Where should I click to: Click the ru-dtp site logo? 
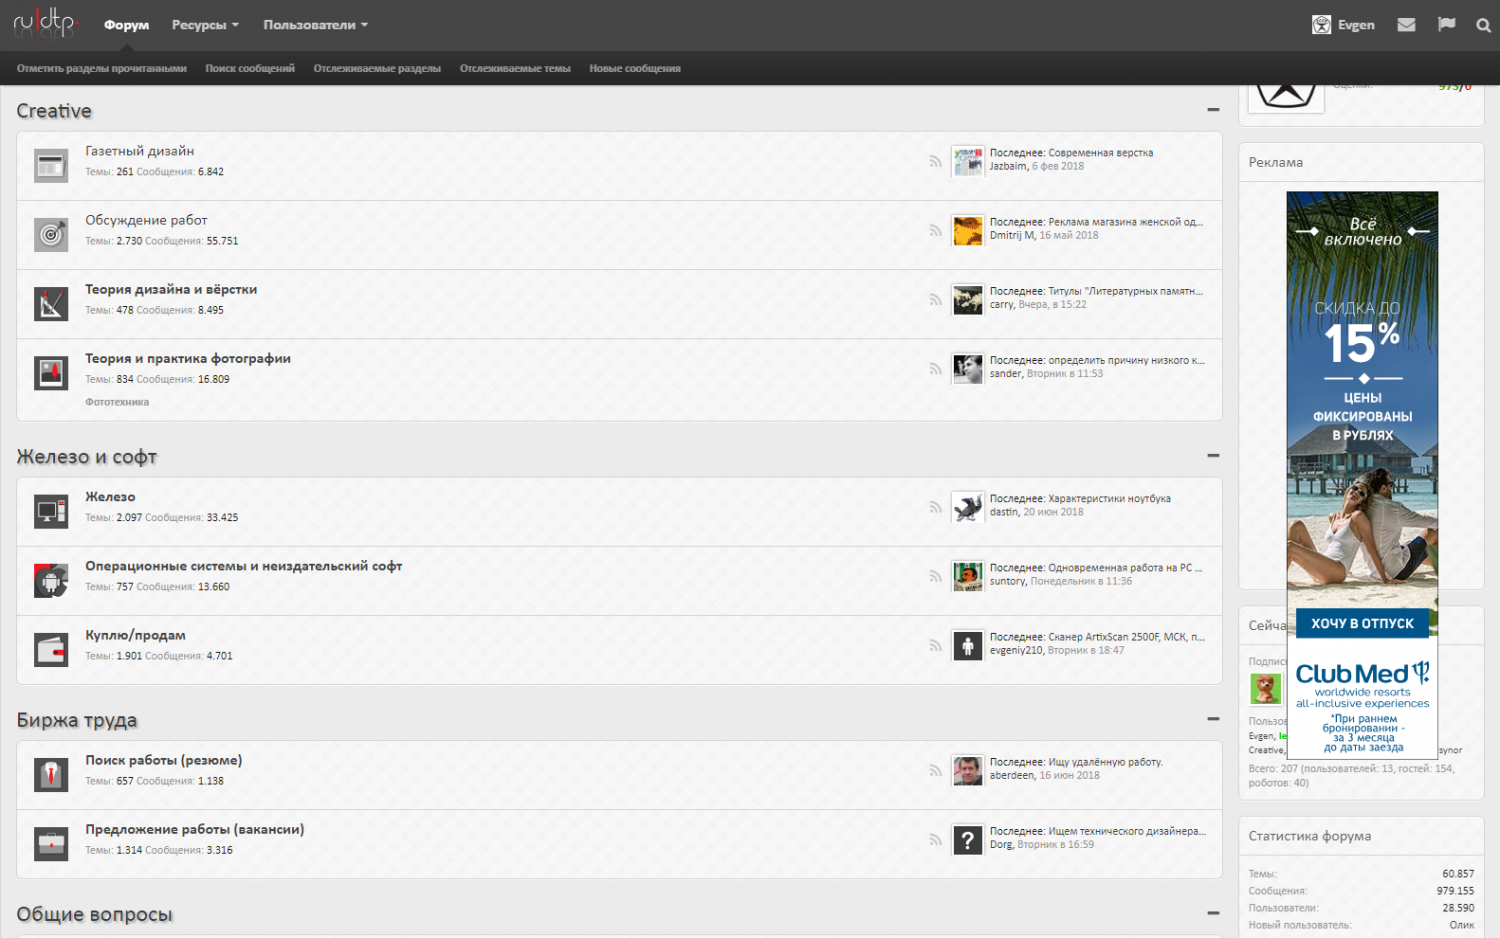(46, 23)
